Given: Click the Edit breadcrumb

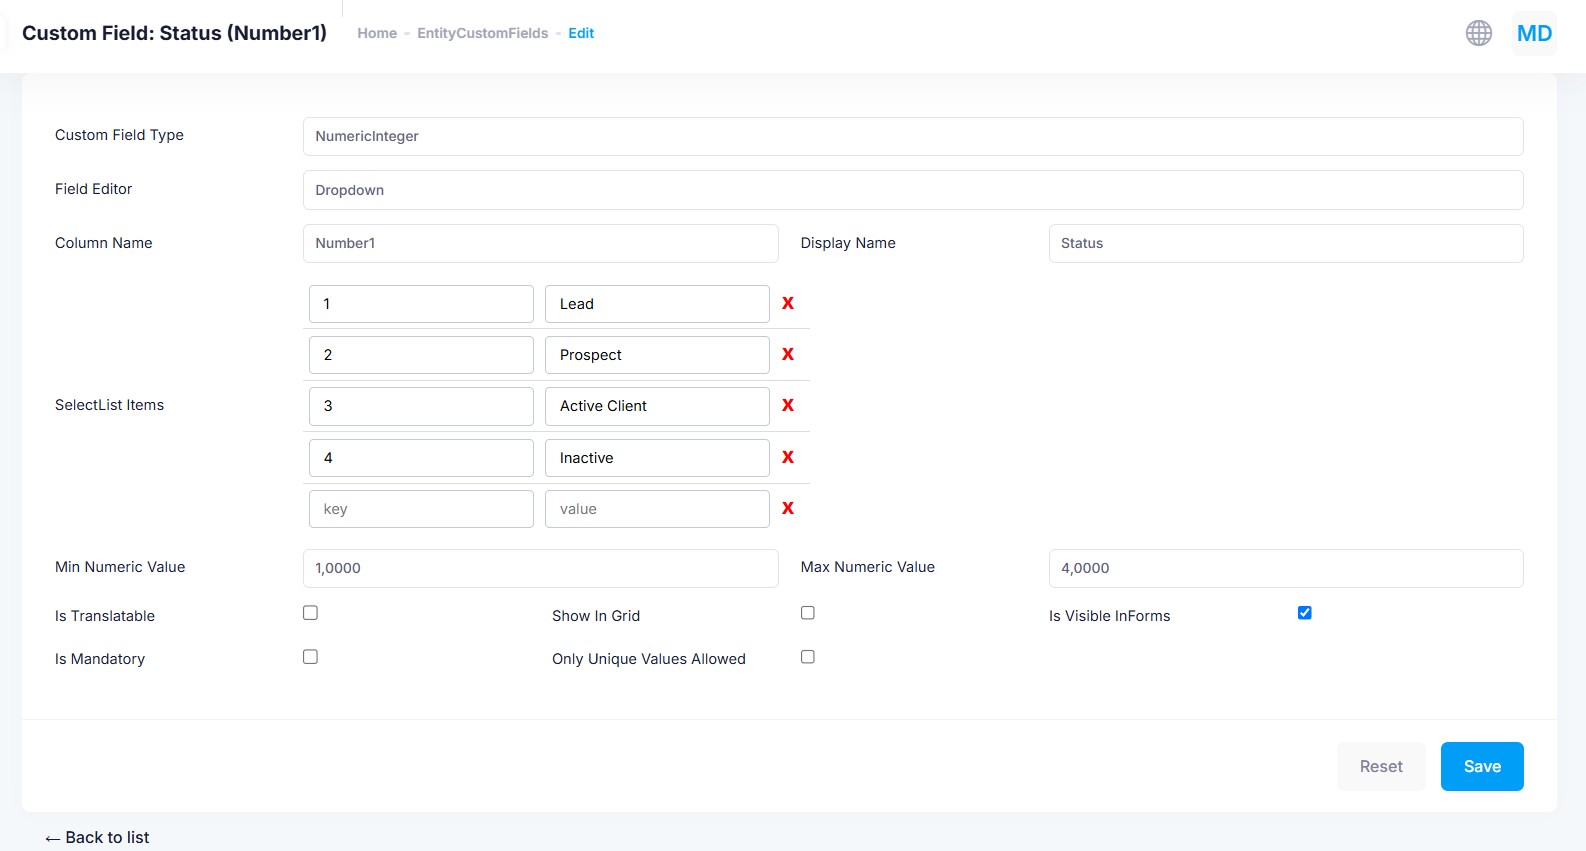Looking at the screenshot, I should click(581, 33).
